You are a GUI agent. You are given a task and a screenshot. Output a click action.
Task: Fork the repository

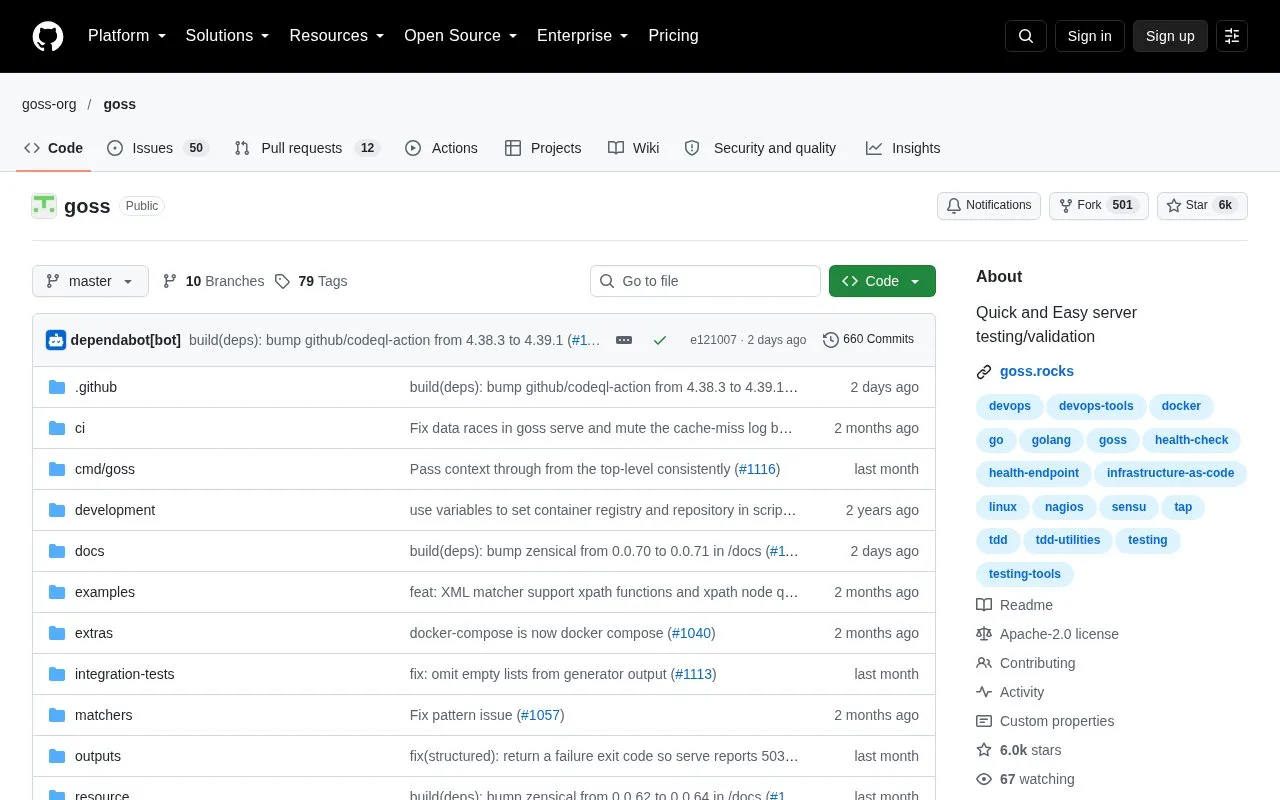point(1099,206)
